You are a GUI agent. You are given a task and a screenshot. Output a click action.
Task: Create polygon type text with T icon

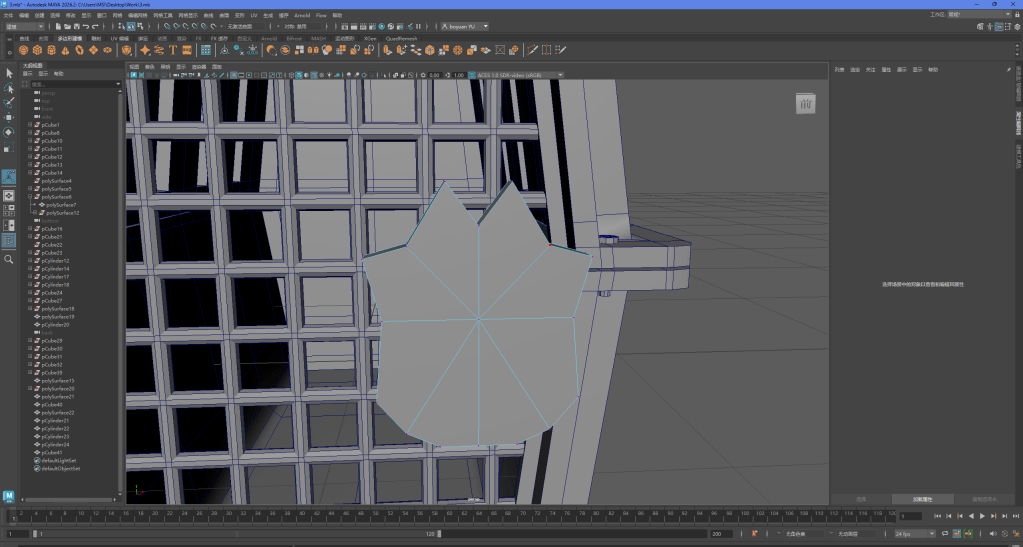[173, 50]
